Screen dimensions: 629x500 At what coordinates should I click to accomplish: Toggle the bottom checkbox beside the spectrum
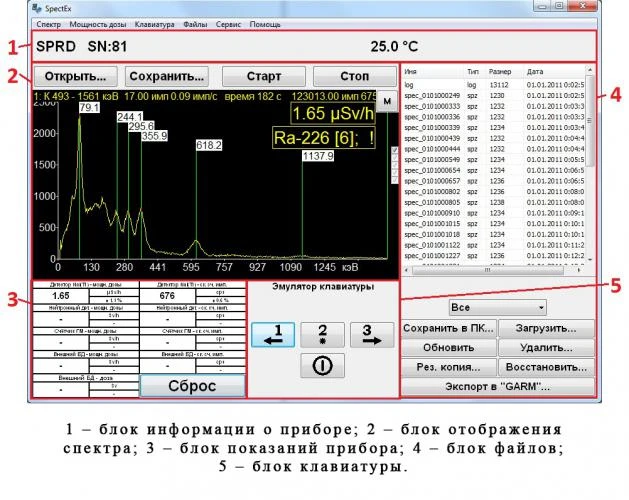pos(395,180)
